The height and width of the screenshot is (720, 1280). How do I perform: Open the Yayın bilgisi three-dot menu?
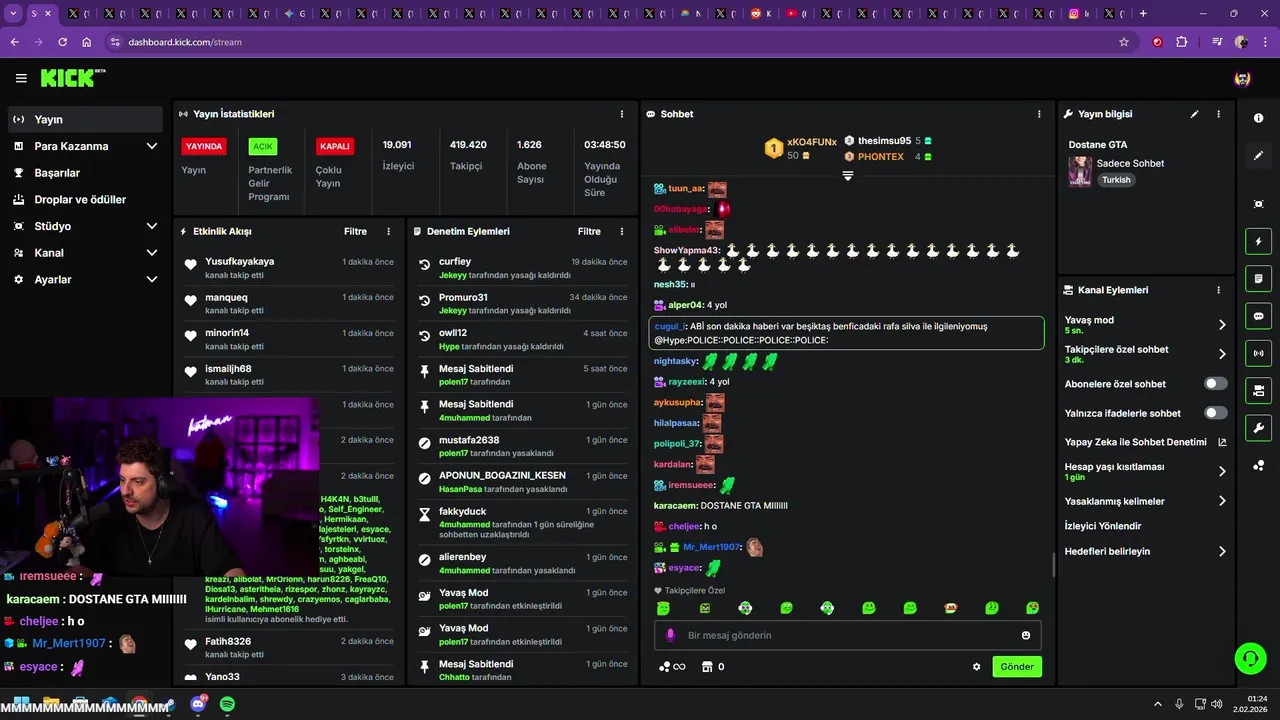coord(1218,114)
